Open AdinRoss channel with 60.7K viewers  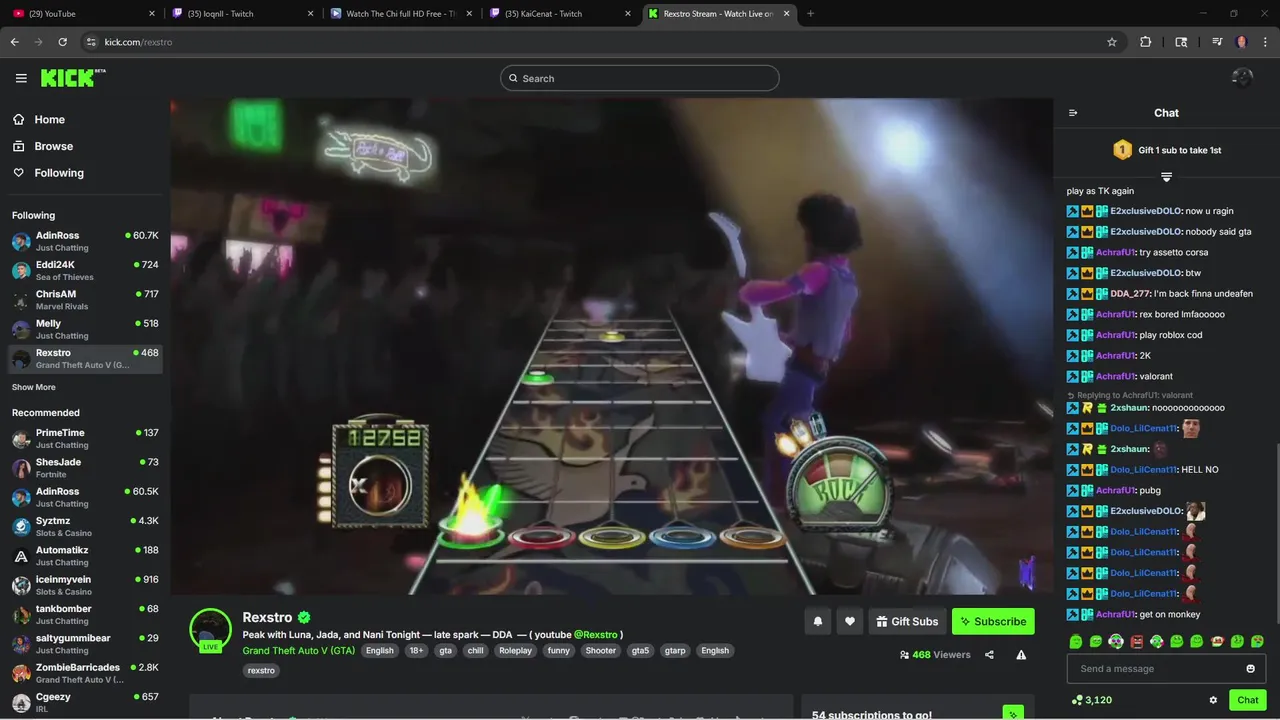pyautogui.click(x=85, y=241)
